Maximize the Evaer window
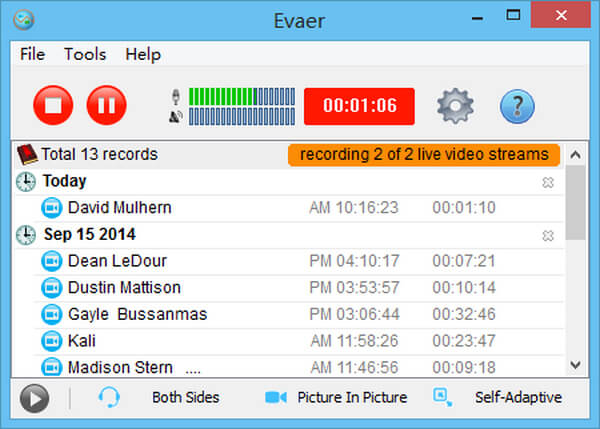 513,15
